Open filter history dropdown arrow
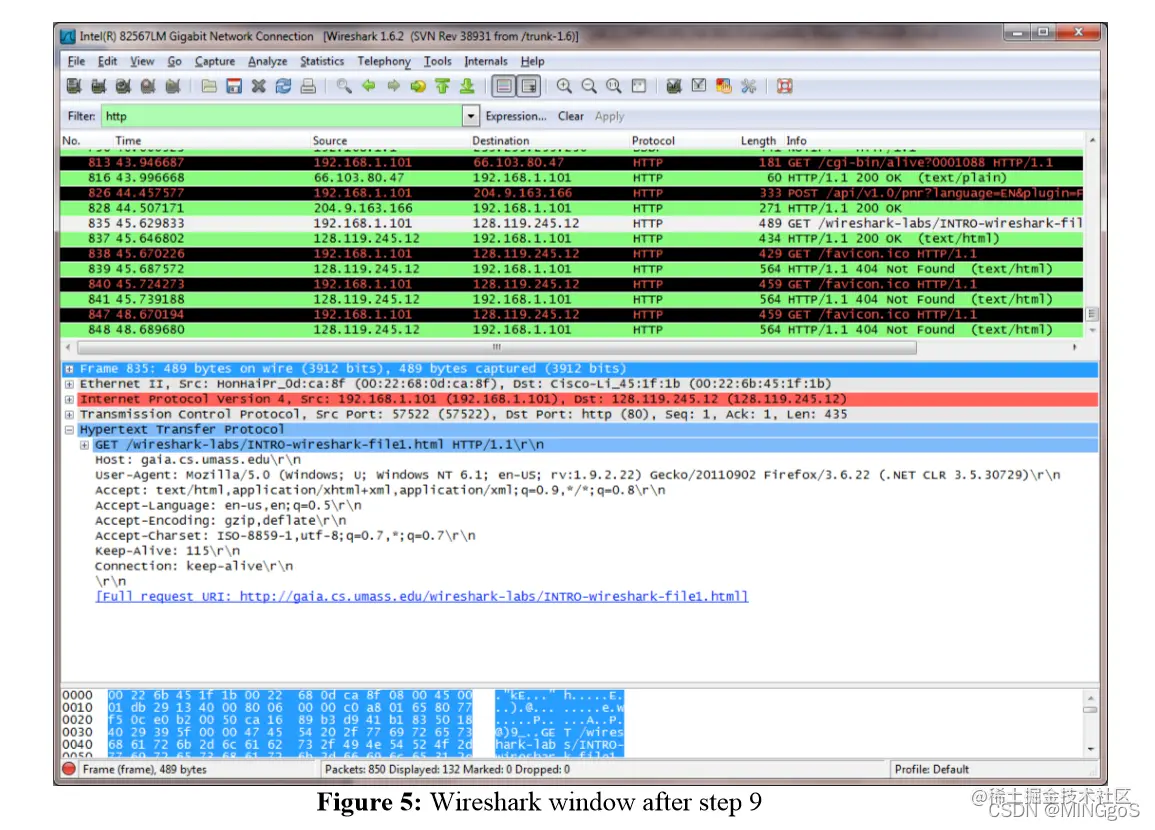 click(471, 116)
